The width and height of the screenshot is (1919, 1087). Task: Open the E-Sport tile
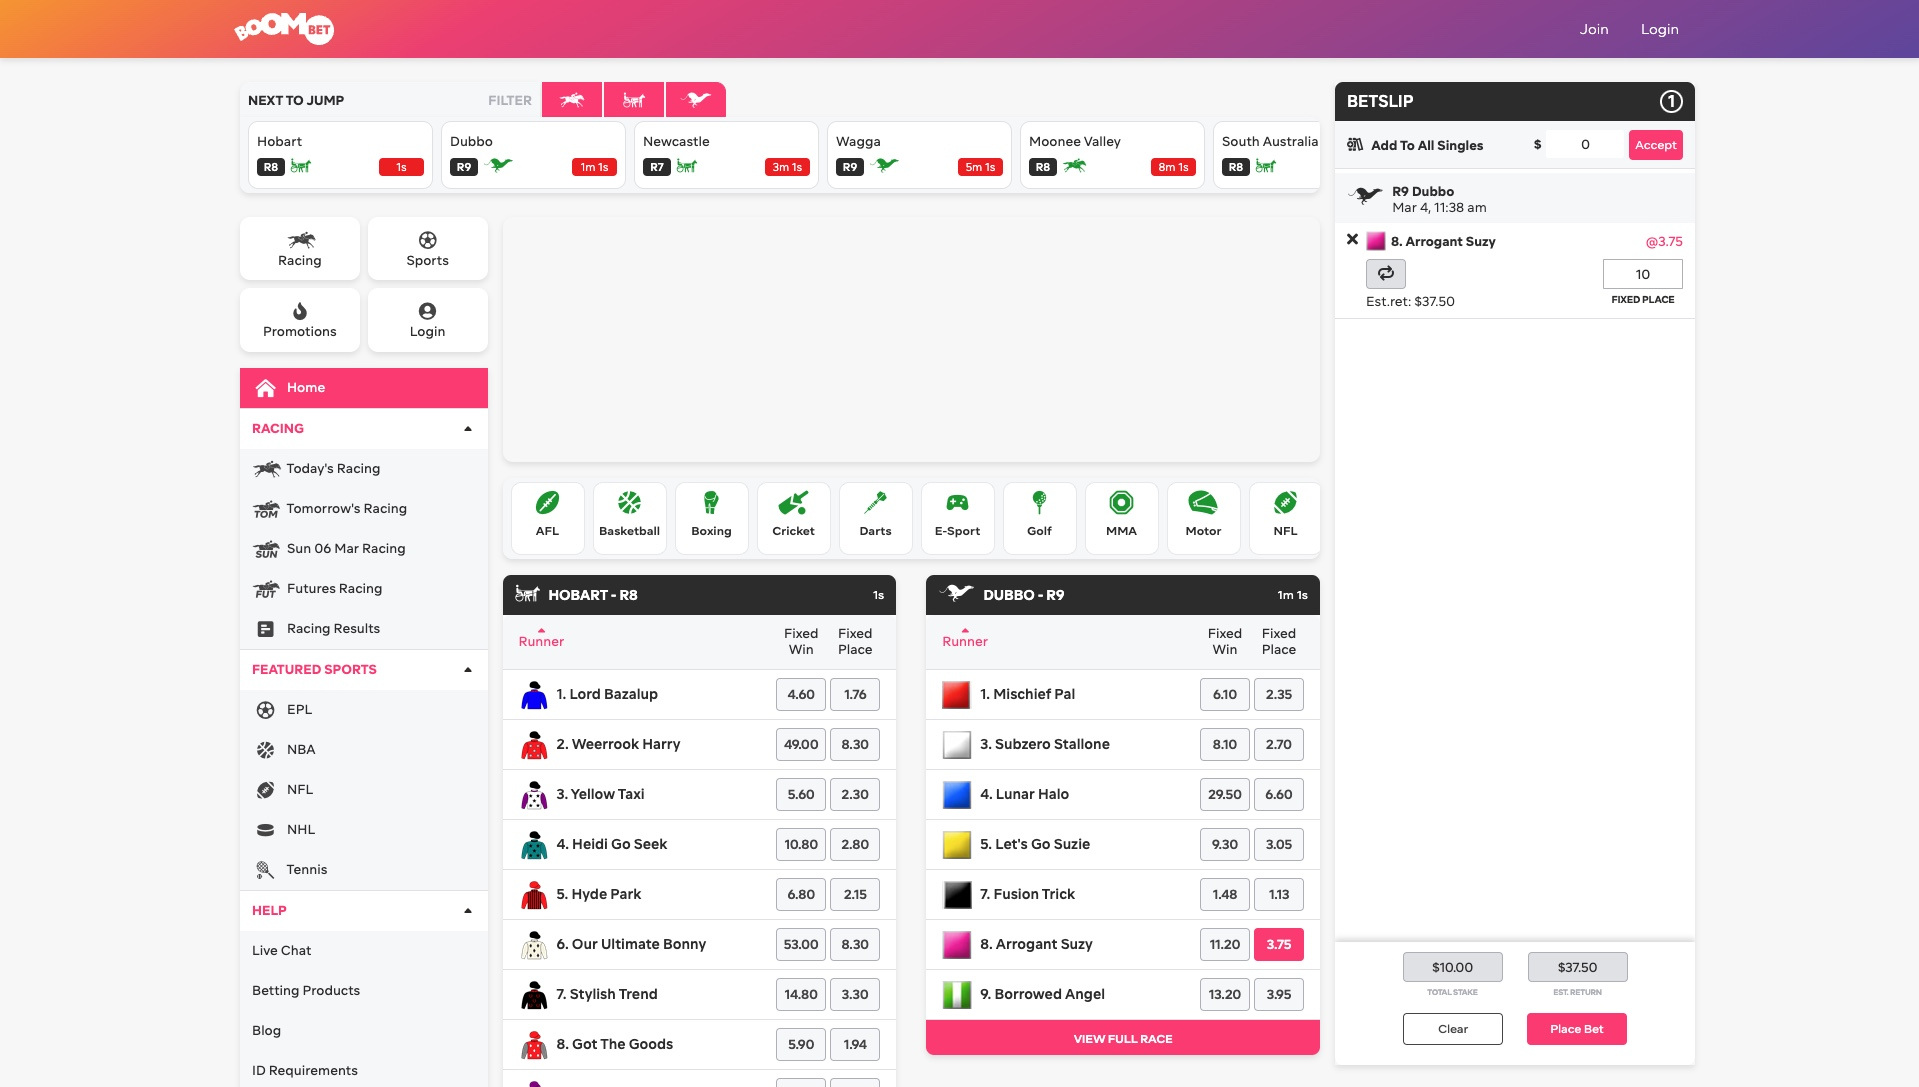click(x=958, y=517)
